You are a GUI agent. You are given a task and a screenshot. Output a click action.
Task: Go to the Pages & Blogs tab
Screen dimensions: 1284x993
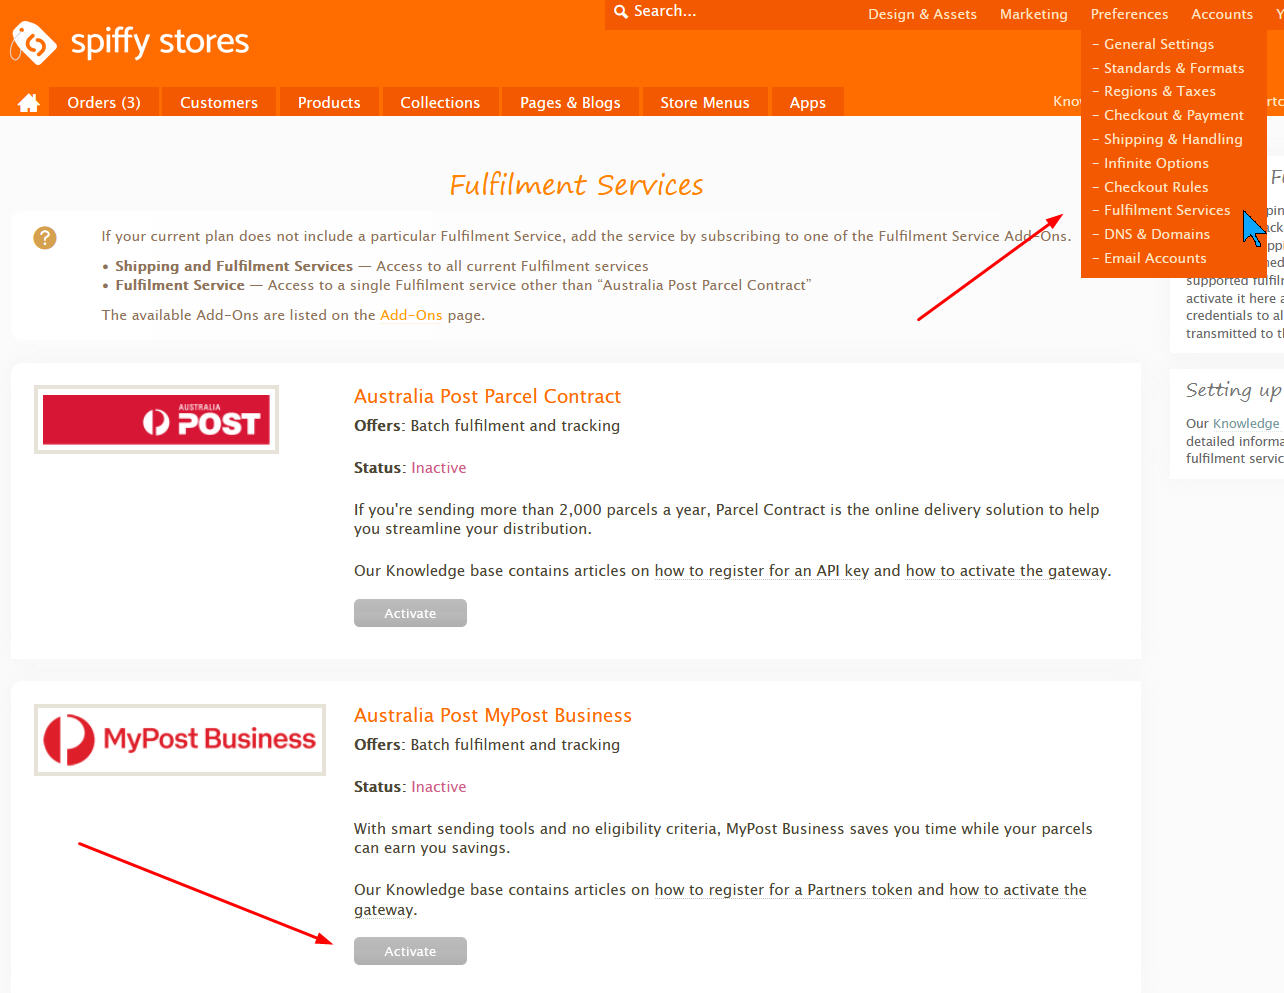(570, 102)
